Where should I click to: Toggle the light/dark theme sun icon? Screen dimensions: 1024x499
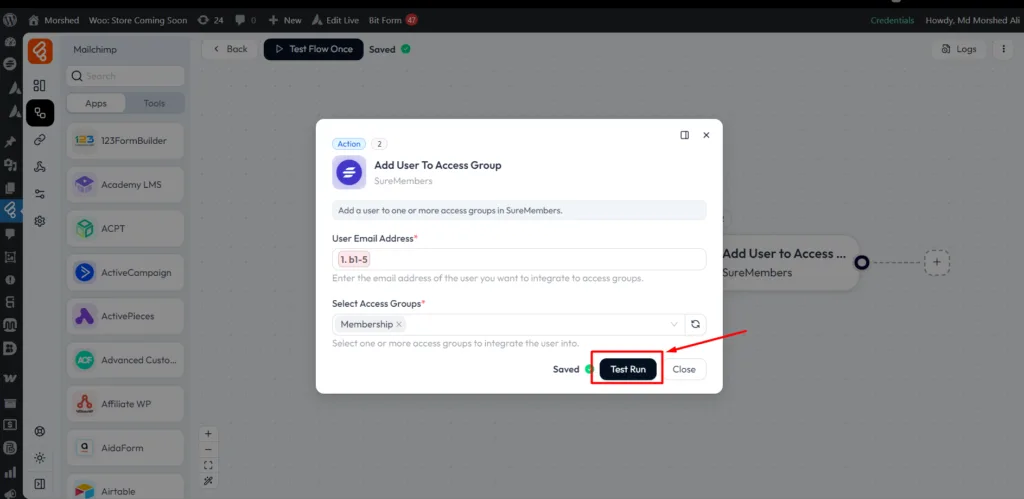(x=40, y=457)
